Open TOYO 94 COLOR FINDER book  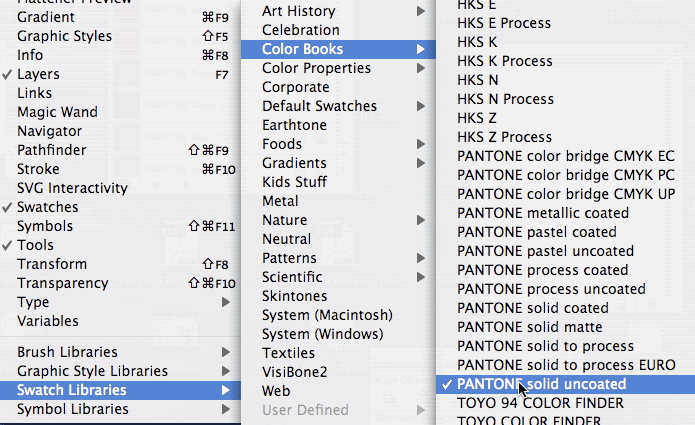tap(566, 403)
